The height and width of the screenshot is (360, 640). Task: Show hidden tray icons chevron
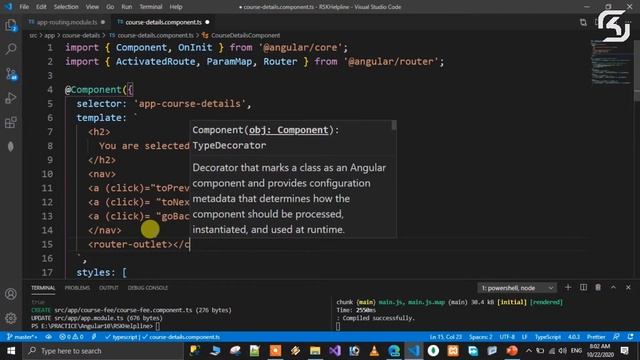pyautogui.click(x=529, y=351)
